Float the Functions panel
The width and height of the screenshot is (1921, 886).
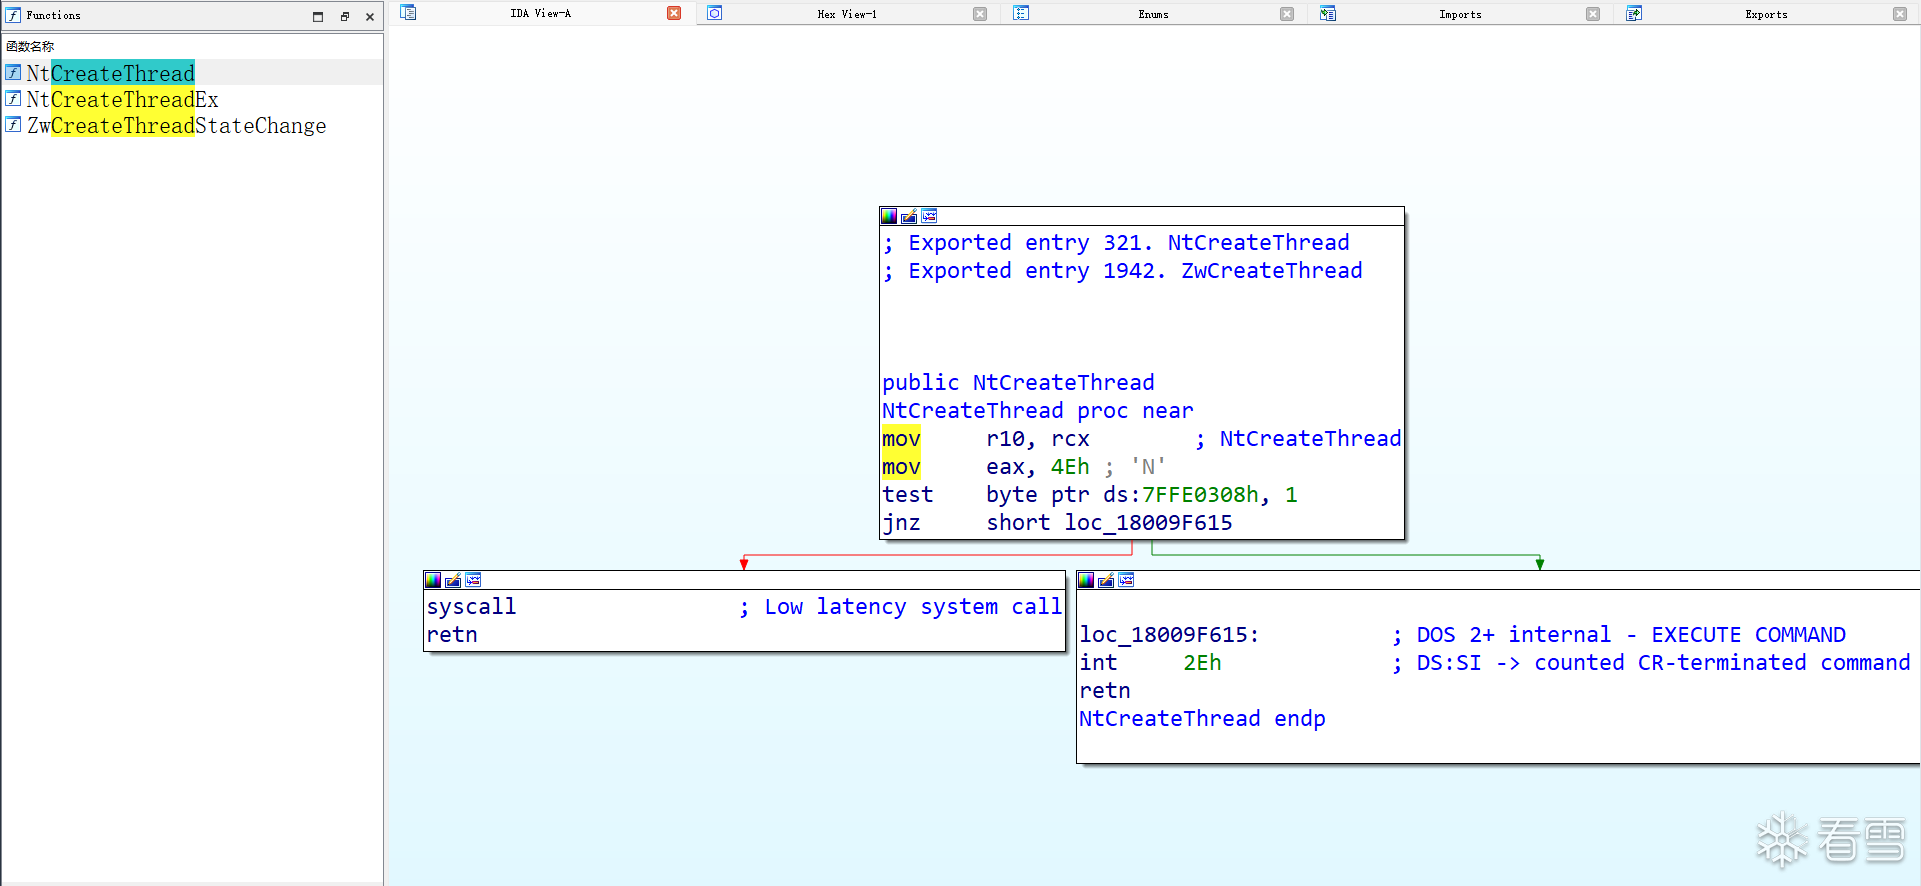(344, 16)
